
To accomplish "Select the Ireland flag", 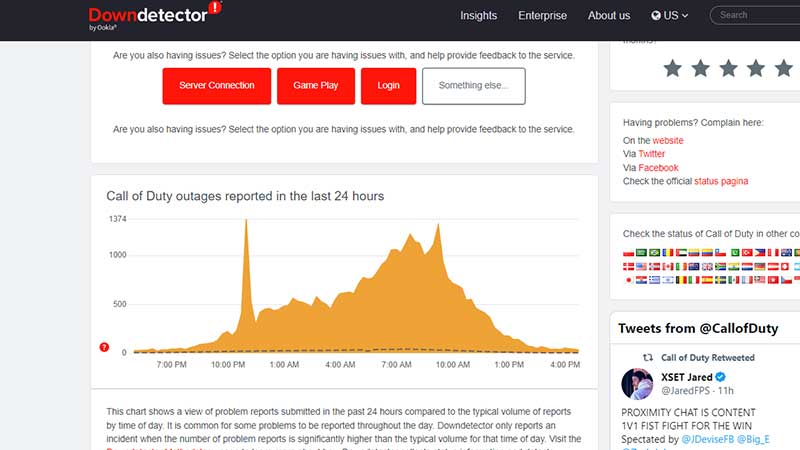I will point(681,266).
